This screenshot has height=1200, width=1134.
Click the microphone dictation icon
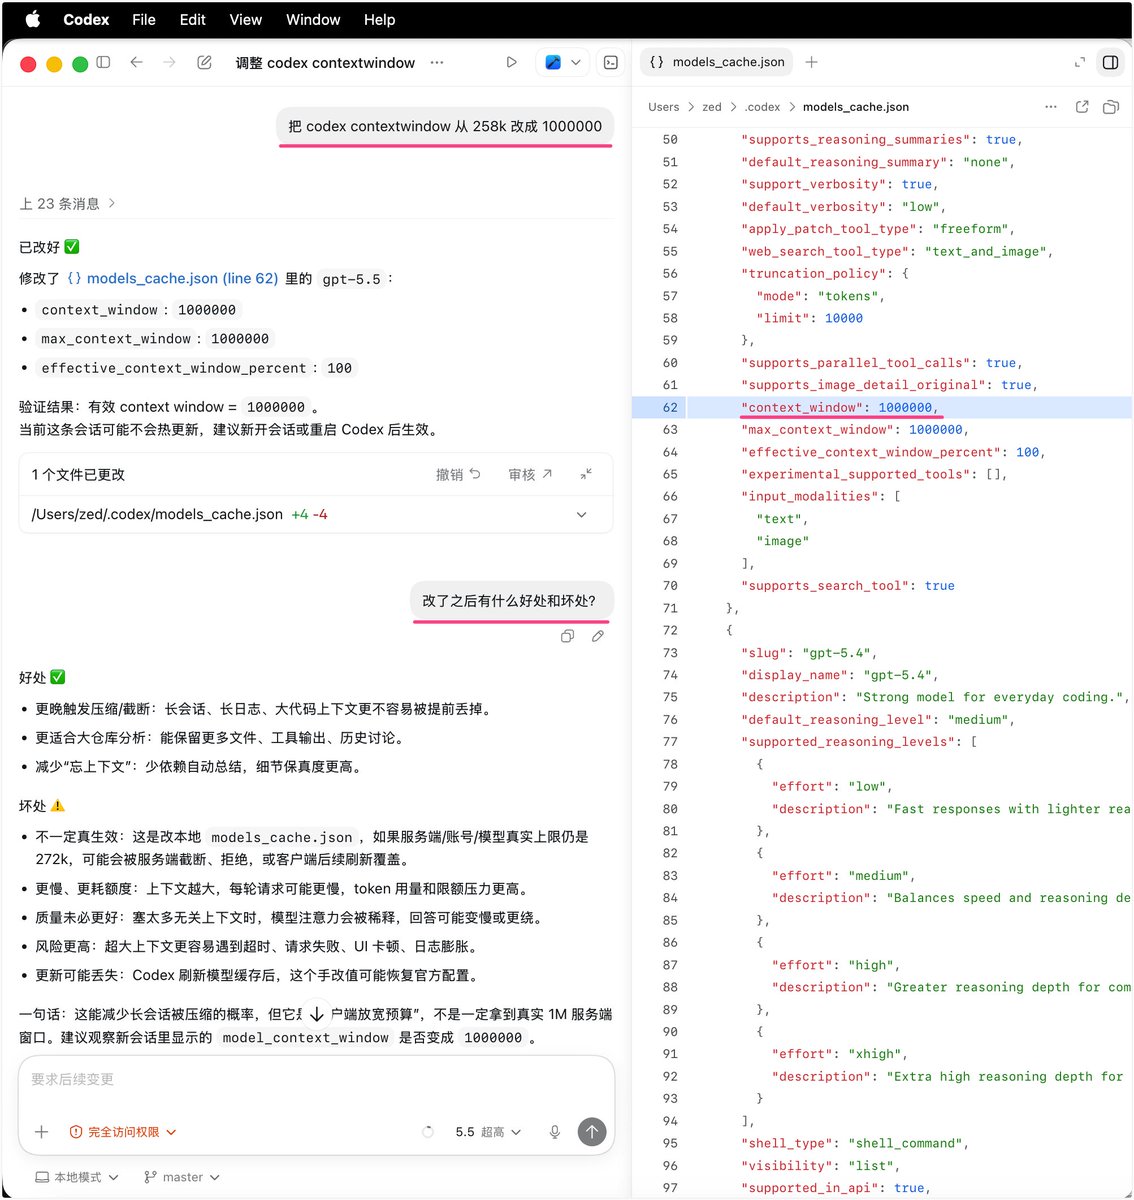coord(555,1132)
